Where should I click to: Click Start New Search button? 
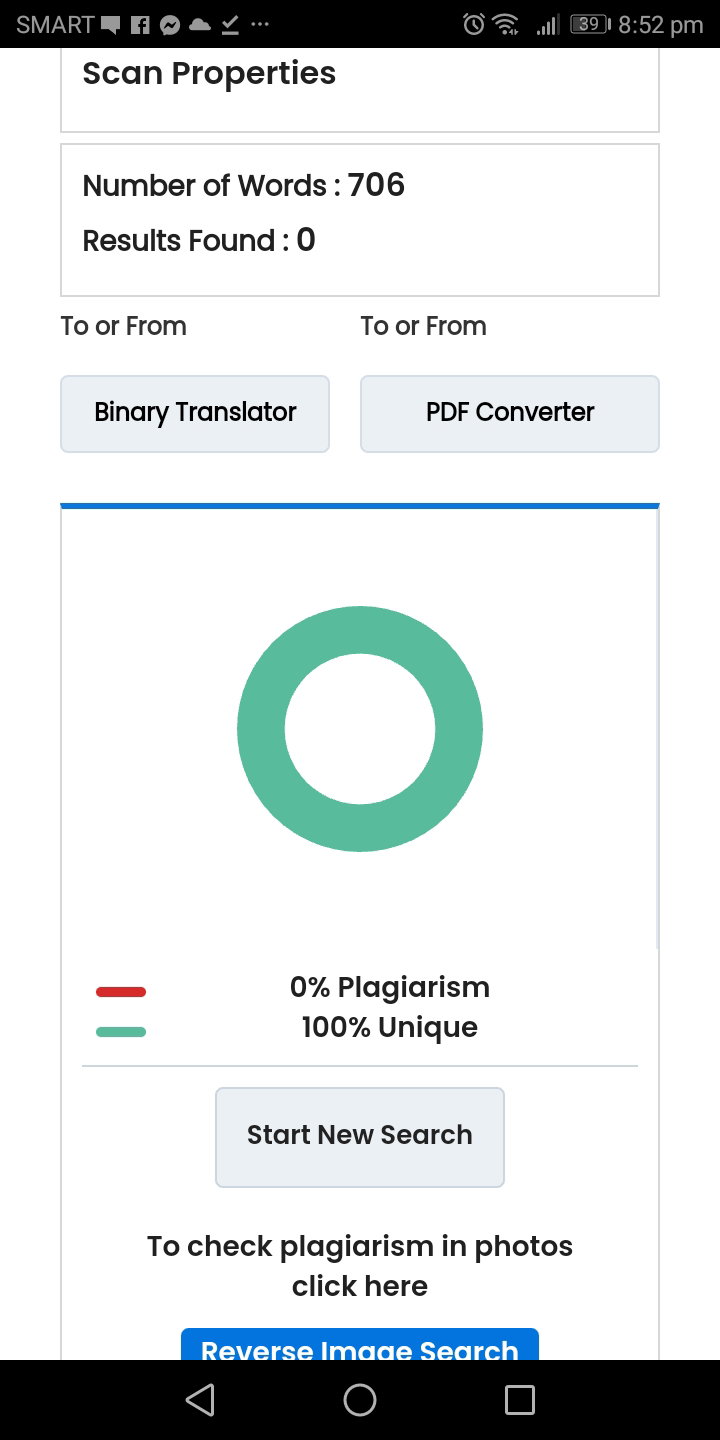pyautogui.click(x=360, y=1137)
